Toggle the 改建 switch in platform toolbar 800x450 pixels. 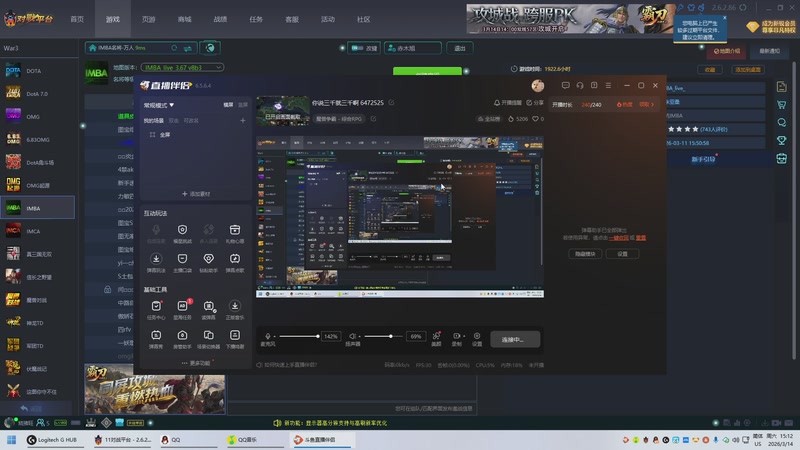(x=357, y=48)
